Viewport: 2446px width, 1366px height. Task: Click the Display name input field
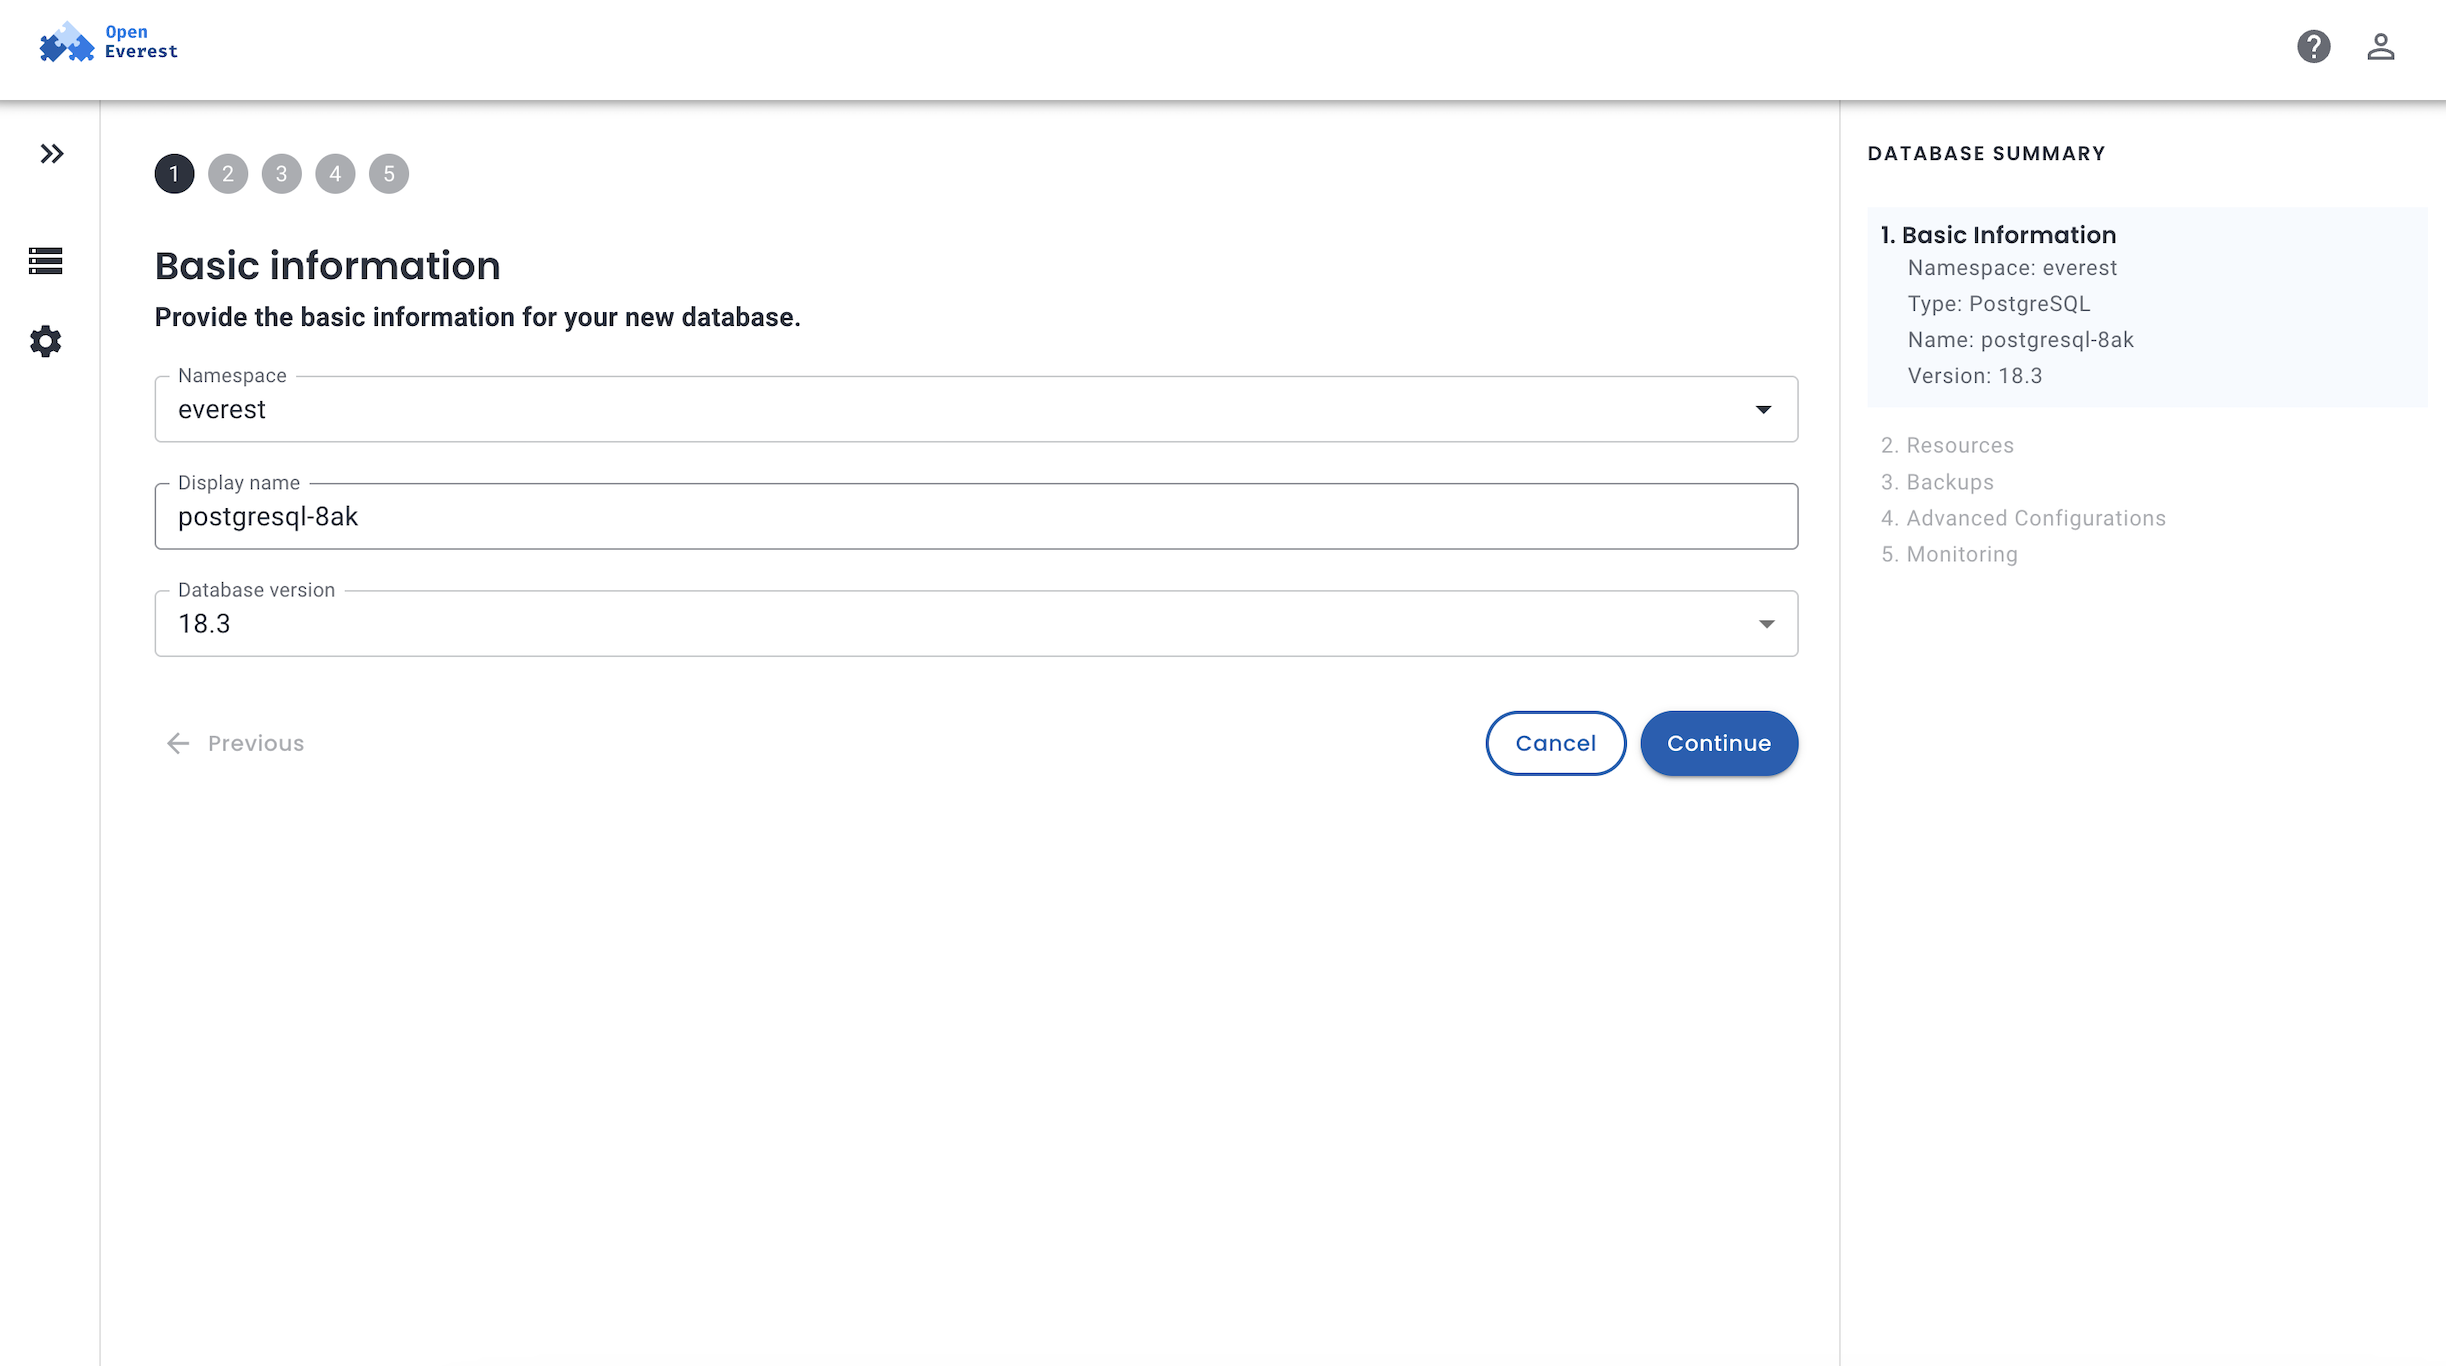click(x=976, y=516)
